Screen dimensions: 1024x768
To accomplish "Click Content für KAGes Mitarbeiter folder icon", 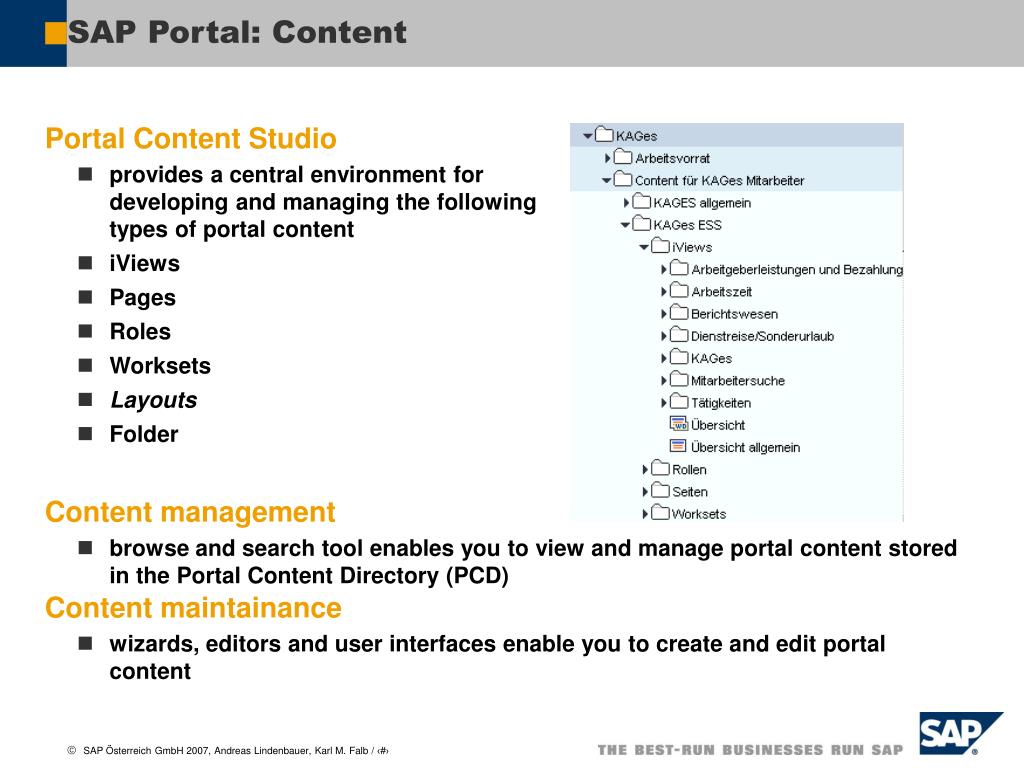I will click(x=623, y=179).
